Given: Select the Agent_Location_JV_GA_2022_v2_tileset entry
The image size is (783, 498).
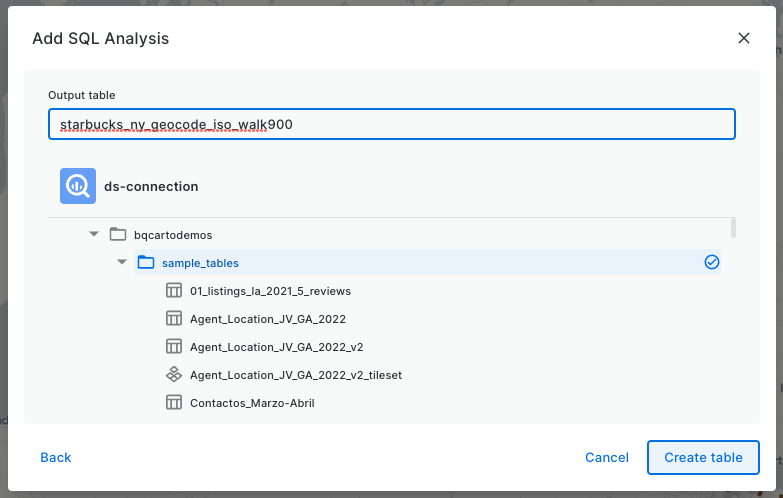Looking at the screenshot, I should pyautogui.click(x=295, y=375).
